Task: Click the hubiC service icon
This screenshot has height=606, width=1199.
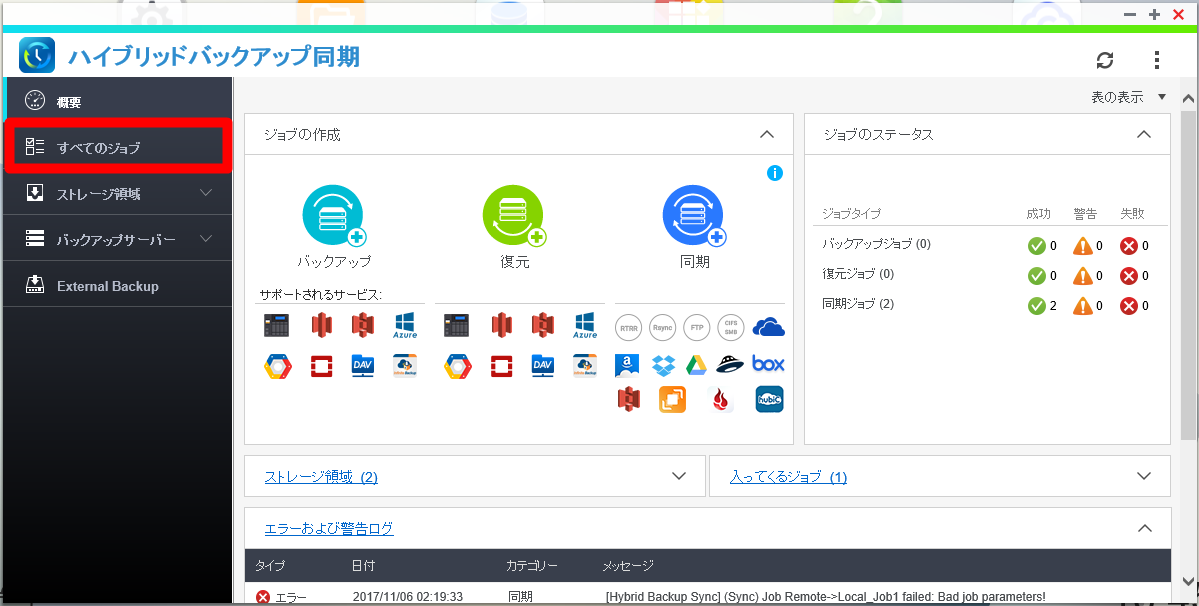Action: [769, 399]
